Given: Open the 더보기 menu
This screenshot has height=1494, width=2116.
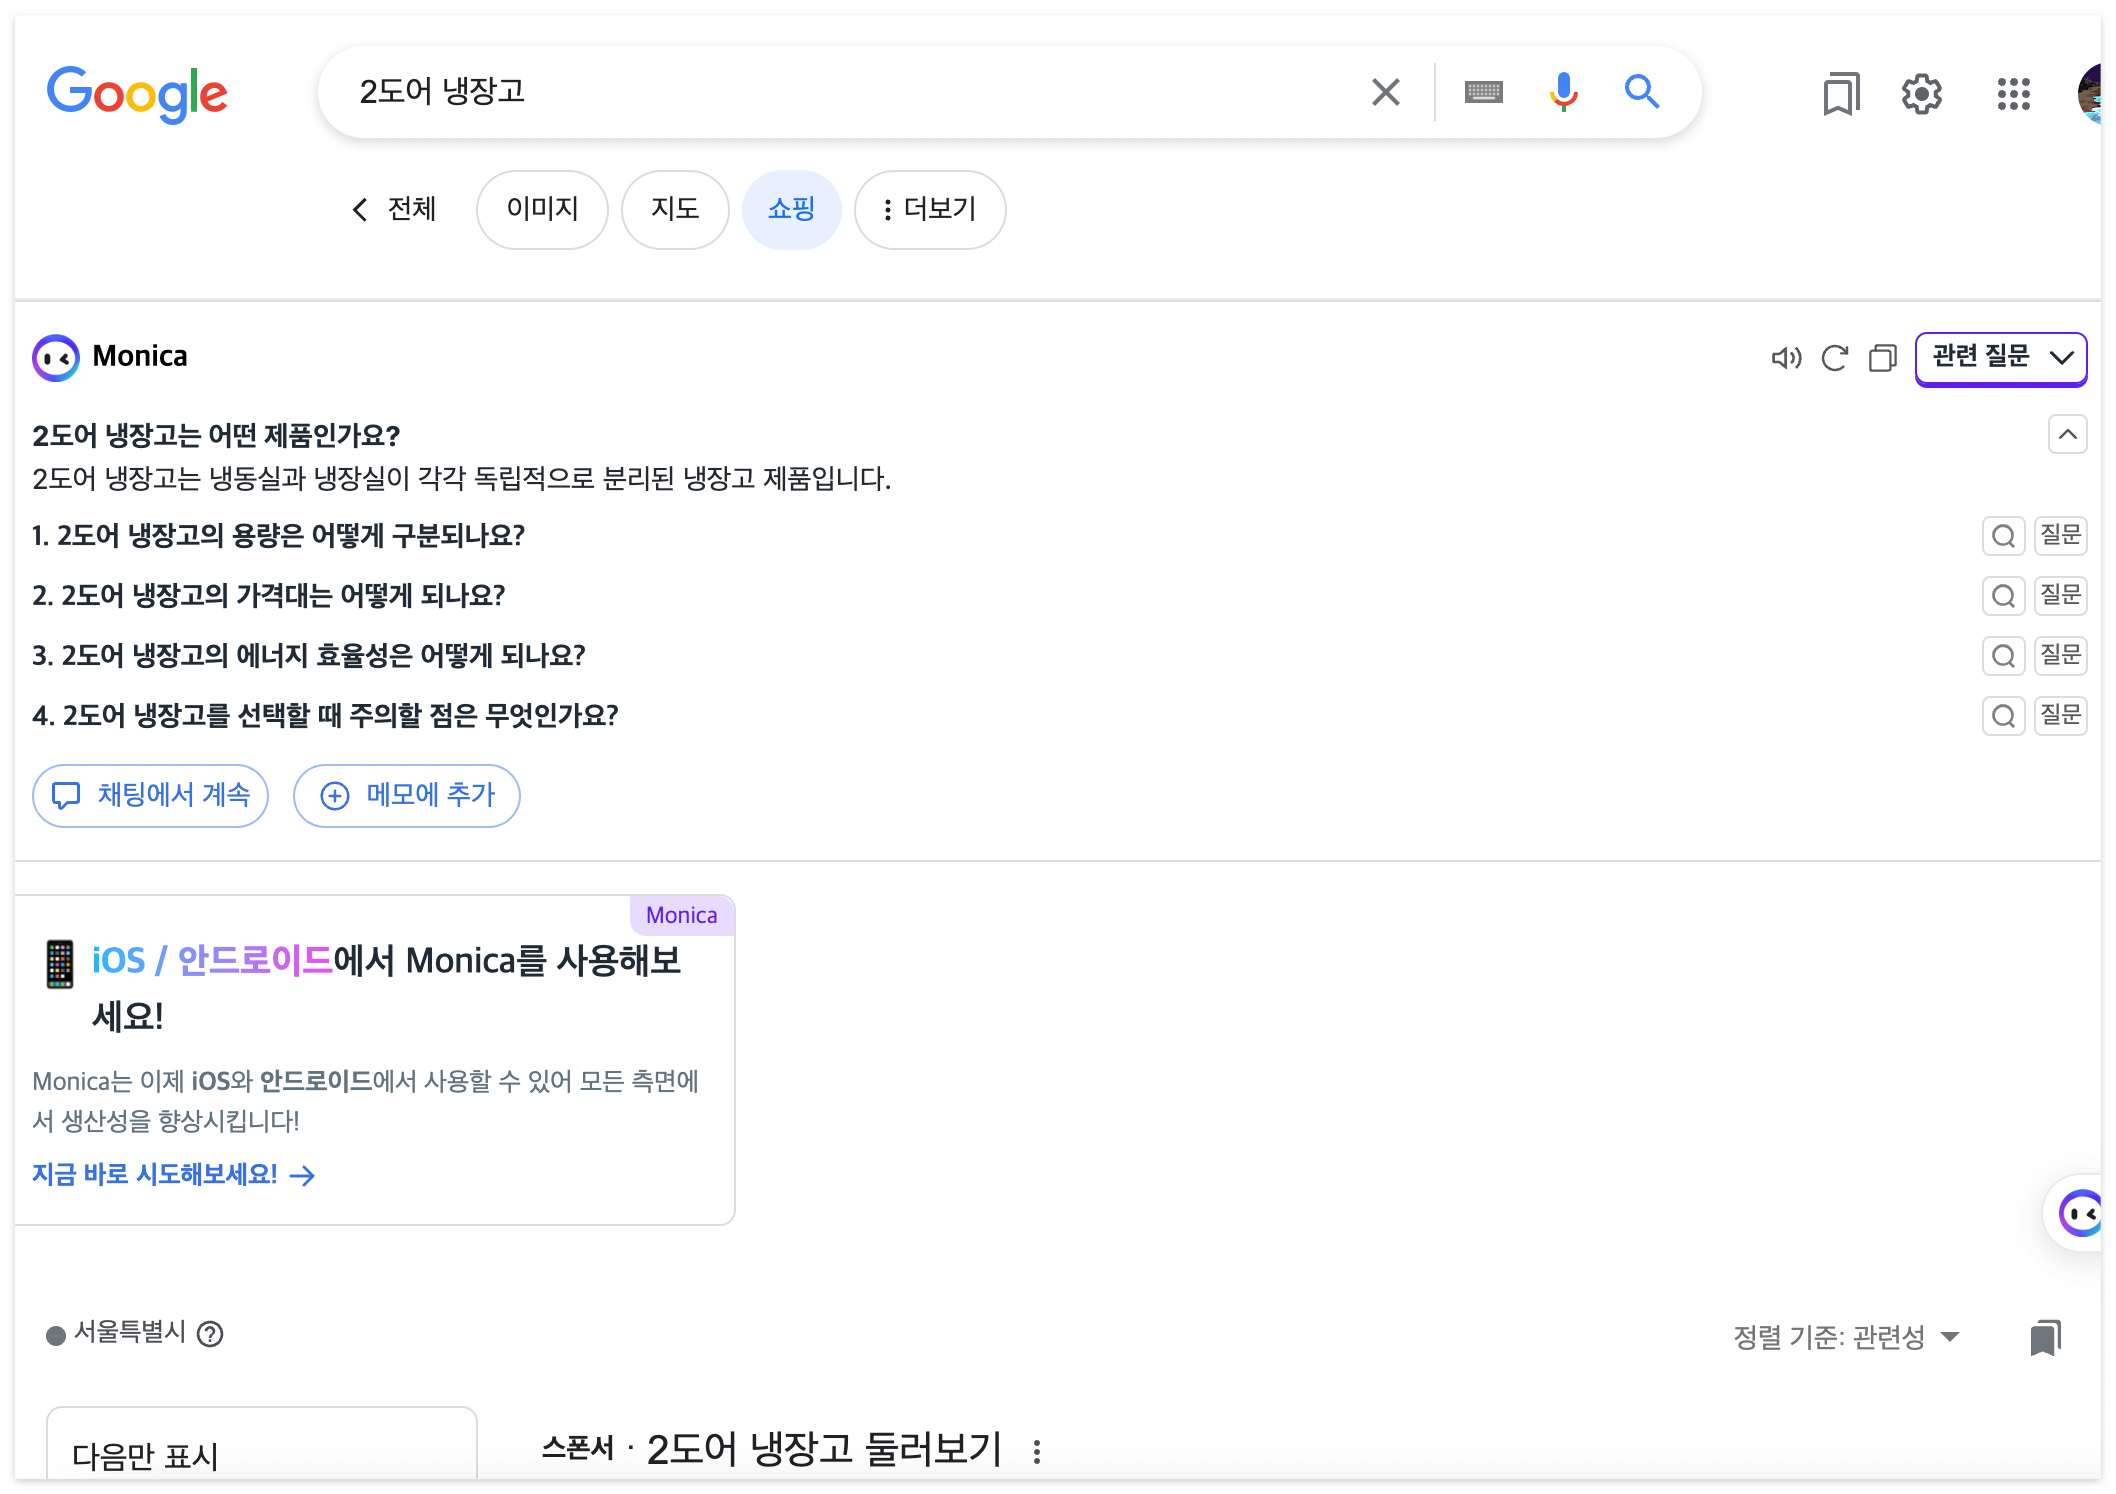Looking at the screenshot, I should pyautogui.click(x=930, y=209).
